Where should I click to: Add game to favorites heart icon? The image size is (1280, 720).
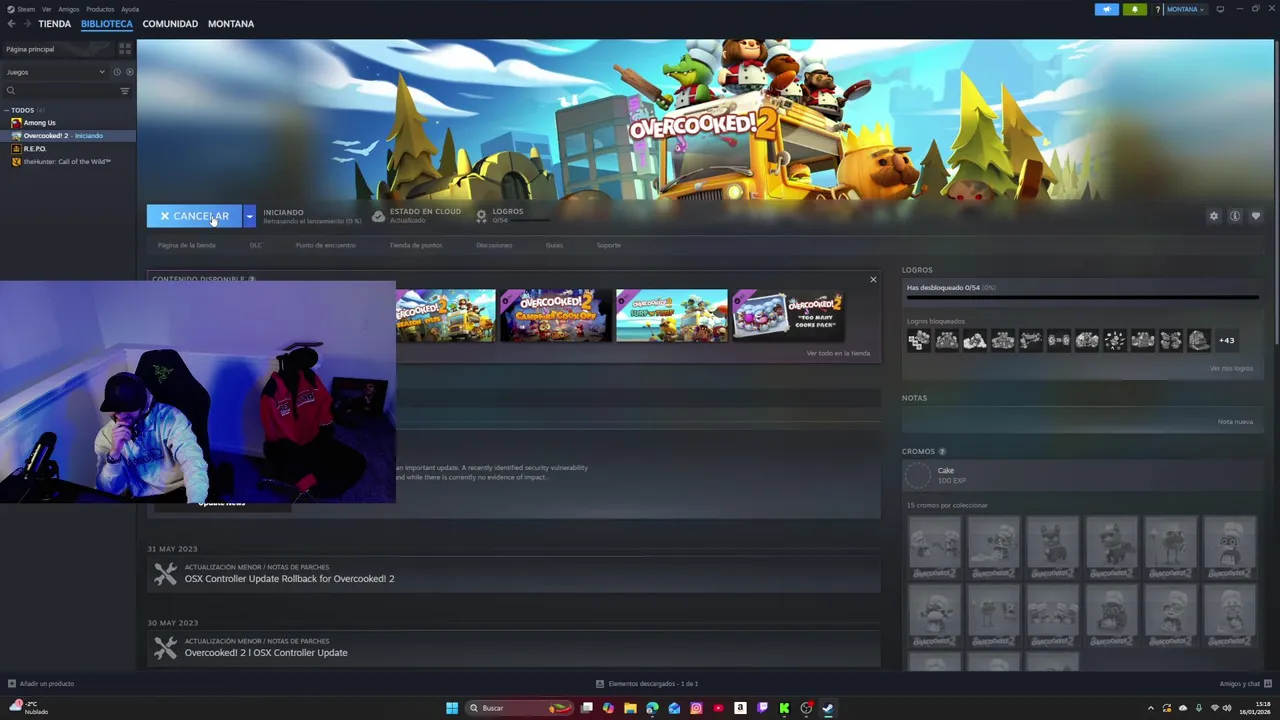[x=1256, y=216]
